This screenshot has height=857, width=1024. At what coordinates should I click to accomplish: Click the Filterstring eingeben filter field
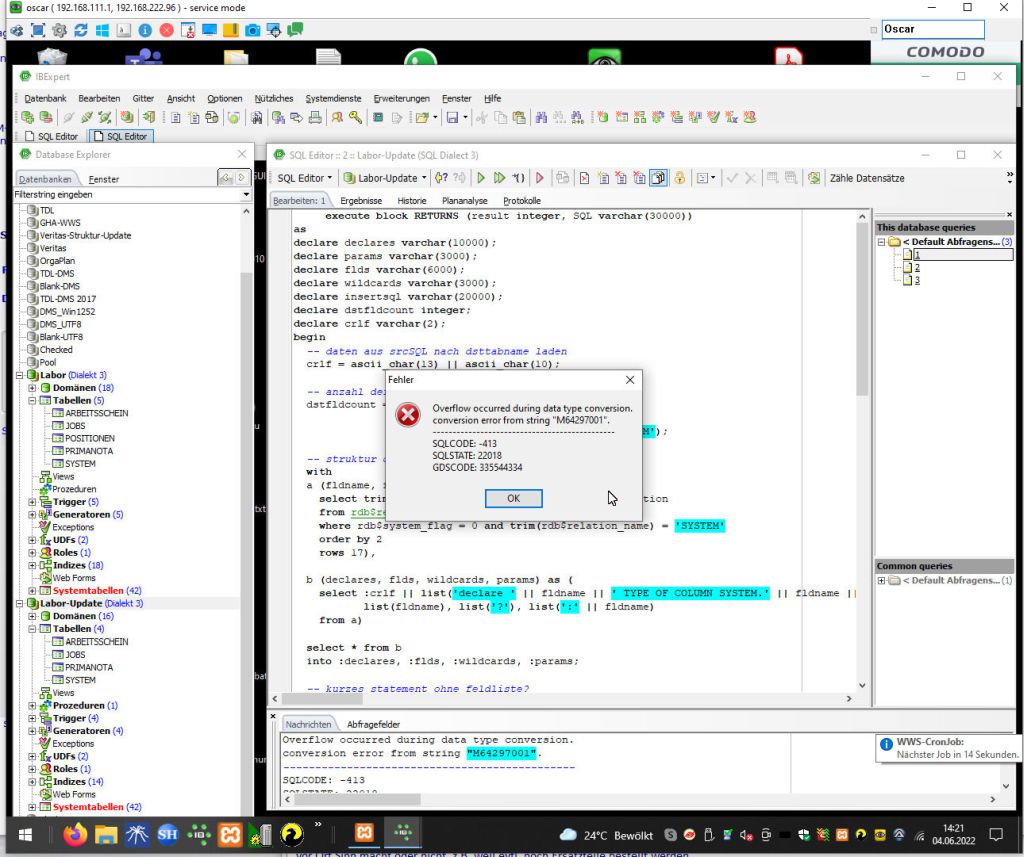click(x=127, y=195)
